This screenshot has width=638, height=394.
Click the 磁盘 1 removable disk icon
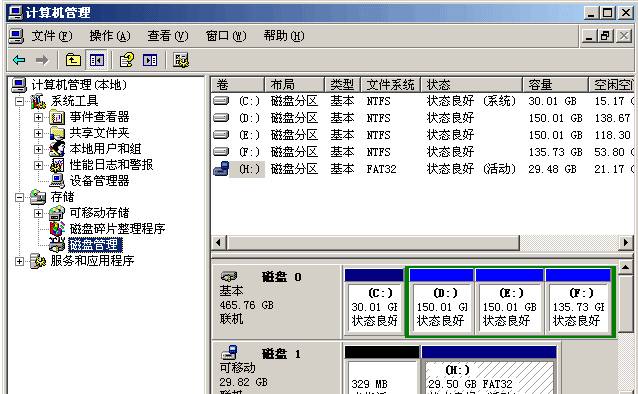(x=229, y=352)
